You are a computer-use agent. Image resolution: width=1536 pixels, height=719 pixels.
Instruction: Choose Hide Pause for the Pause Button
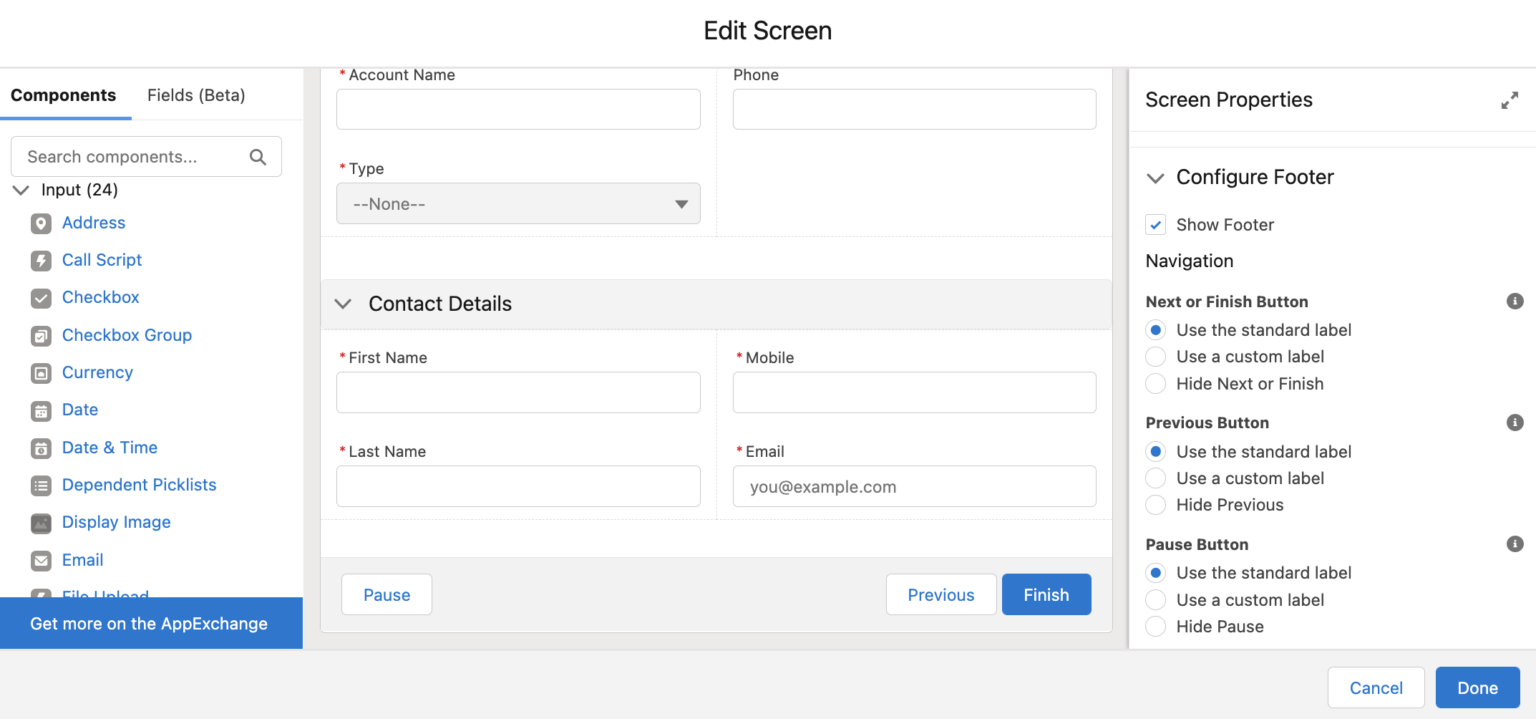tap(1155, 626)
